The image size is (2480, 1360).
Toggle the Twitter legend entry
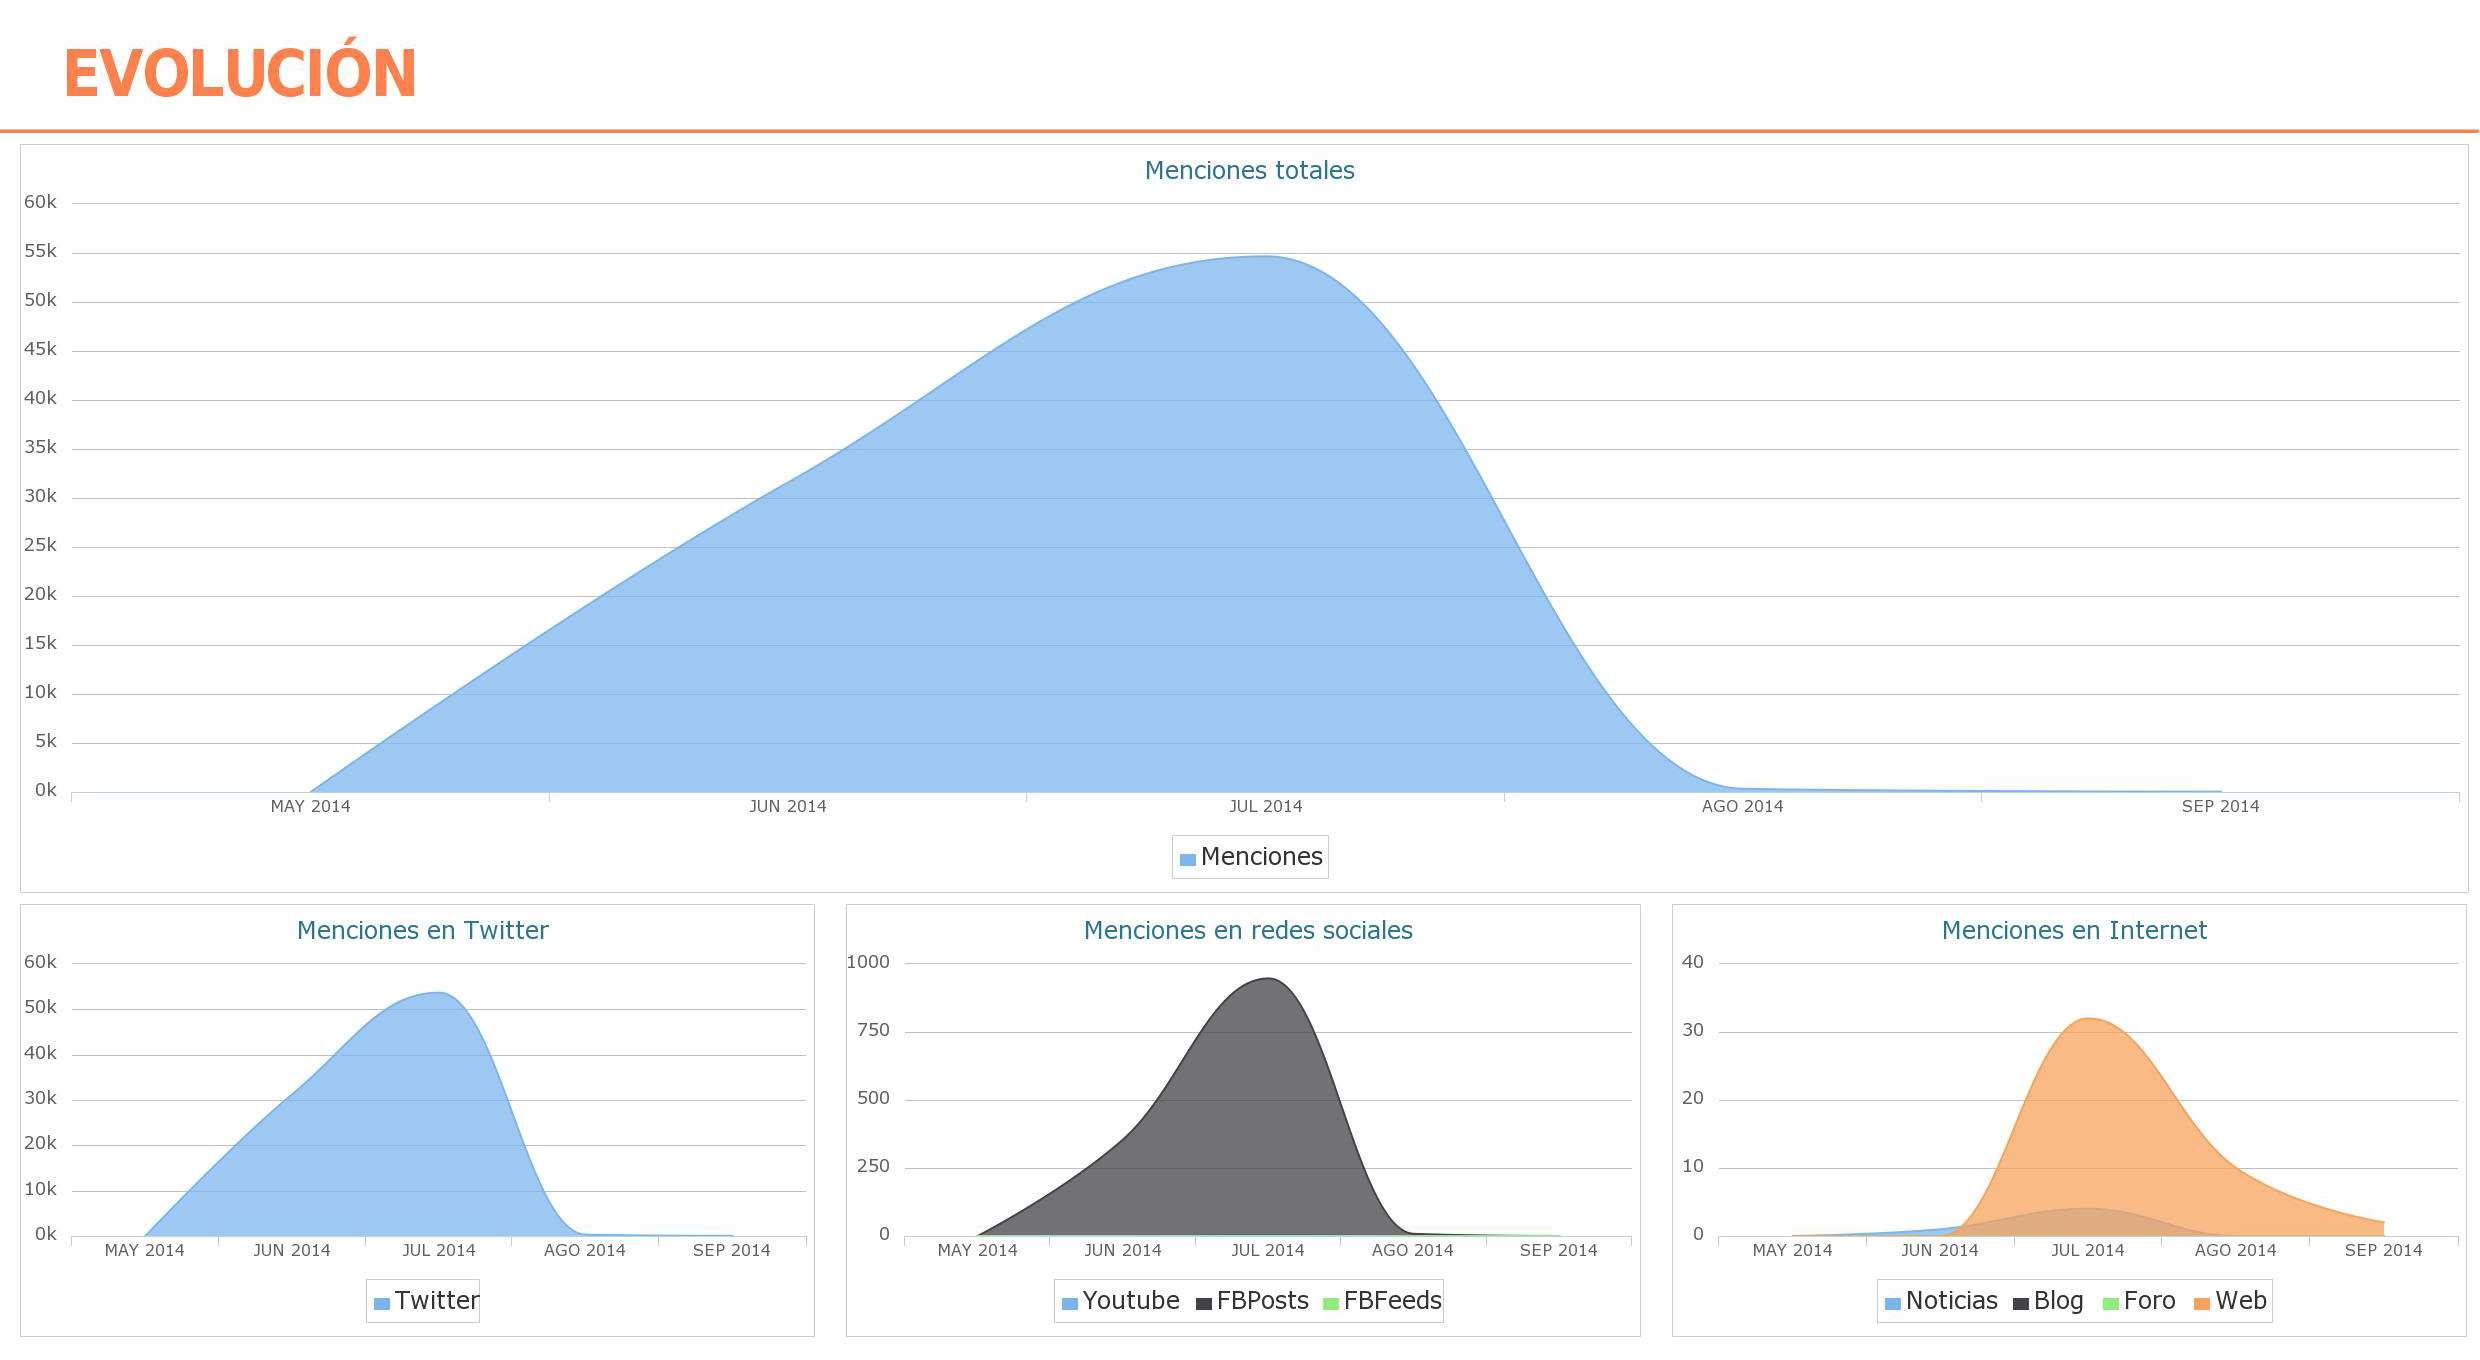tap(426, 1301)
